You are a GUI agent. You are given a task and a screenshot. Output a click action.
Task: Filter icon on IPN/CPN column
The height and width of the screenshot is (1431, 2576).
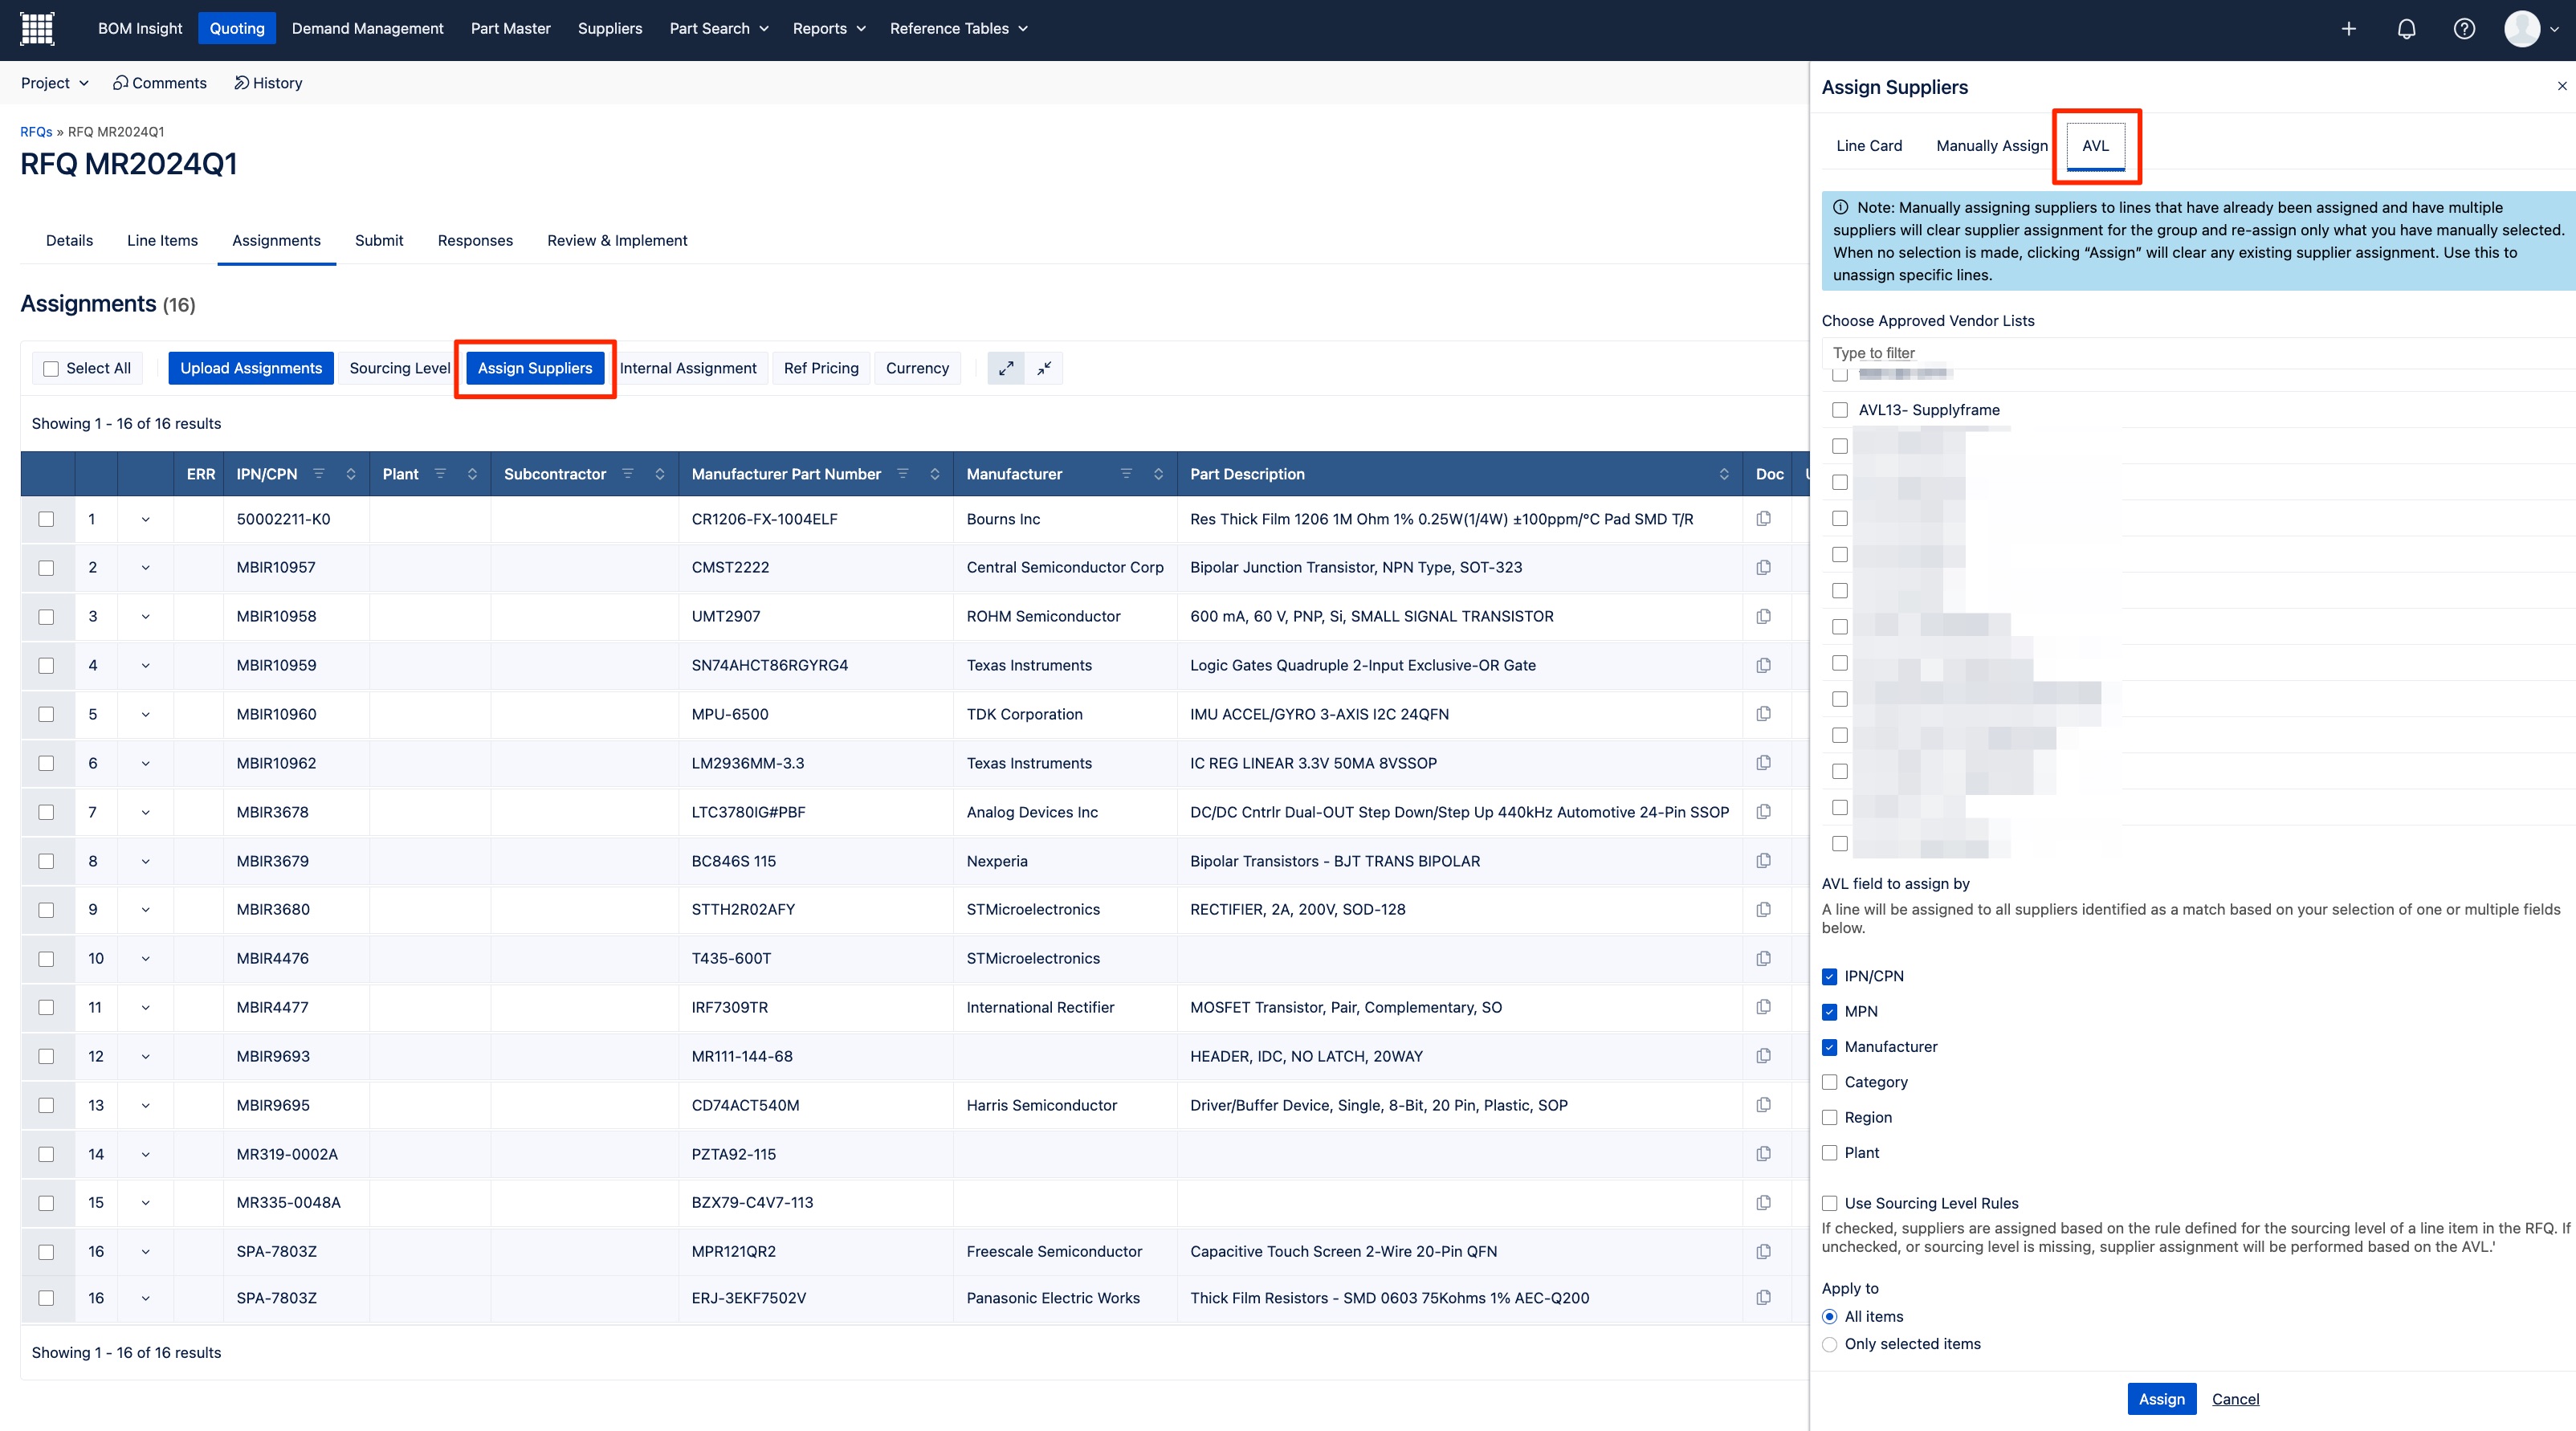(x=319, y=474)
